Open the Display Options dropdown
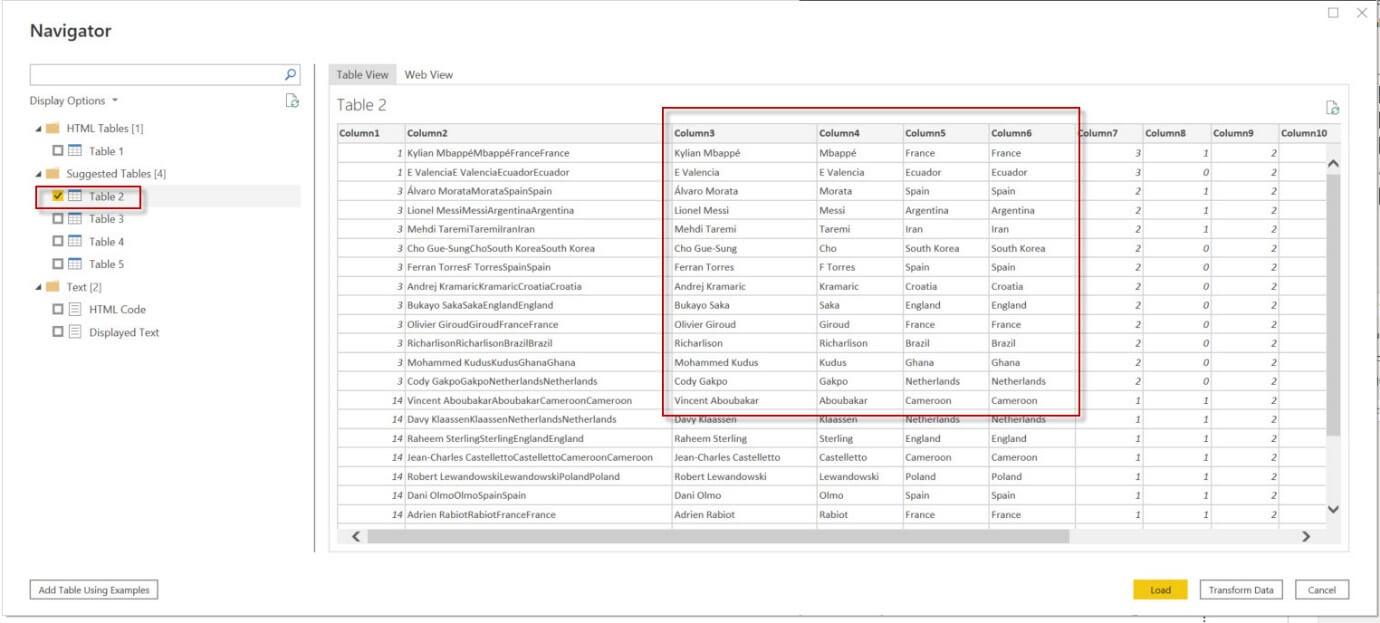Screen dimensions: 1380x623 click(x=74, y=101)
